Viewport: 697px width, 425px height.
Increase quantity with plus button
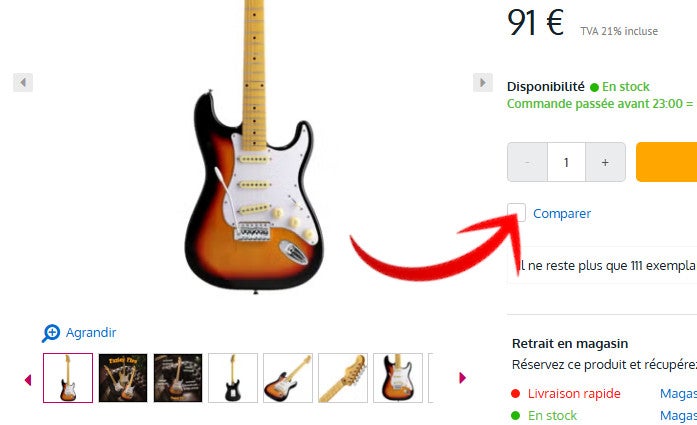pos(605,162)
